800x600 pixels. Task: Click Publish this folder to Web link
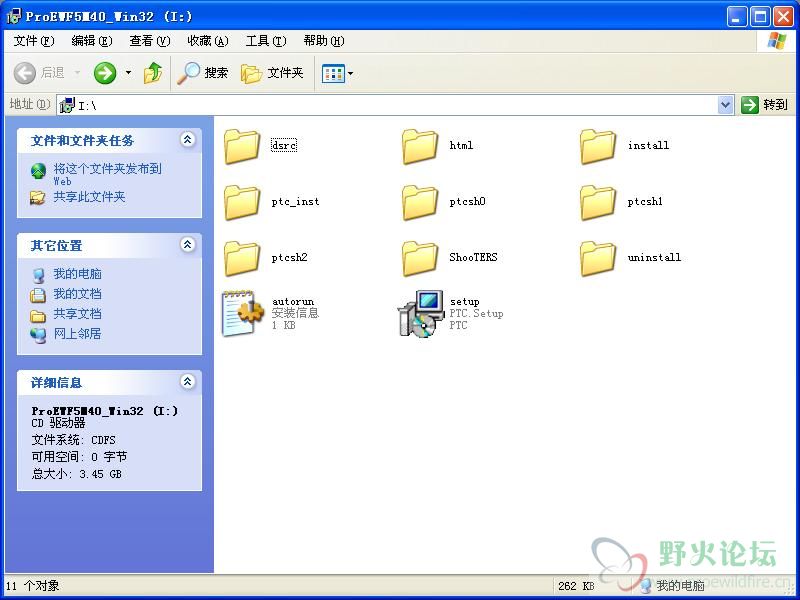(108, 174)
